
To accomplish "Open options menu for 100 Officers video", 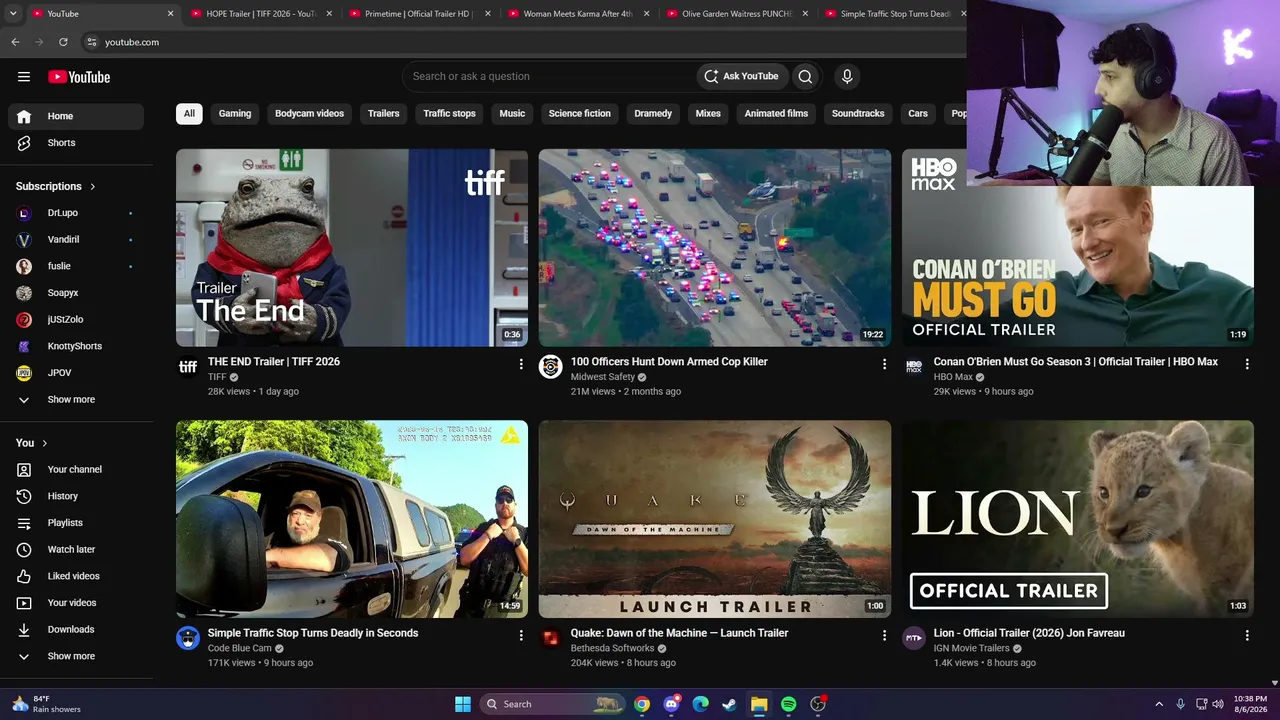I will (884, 364).
